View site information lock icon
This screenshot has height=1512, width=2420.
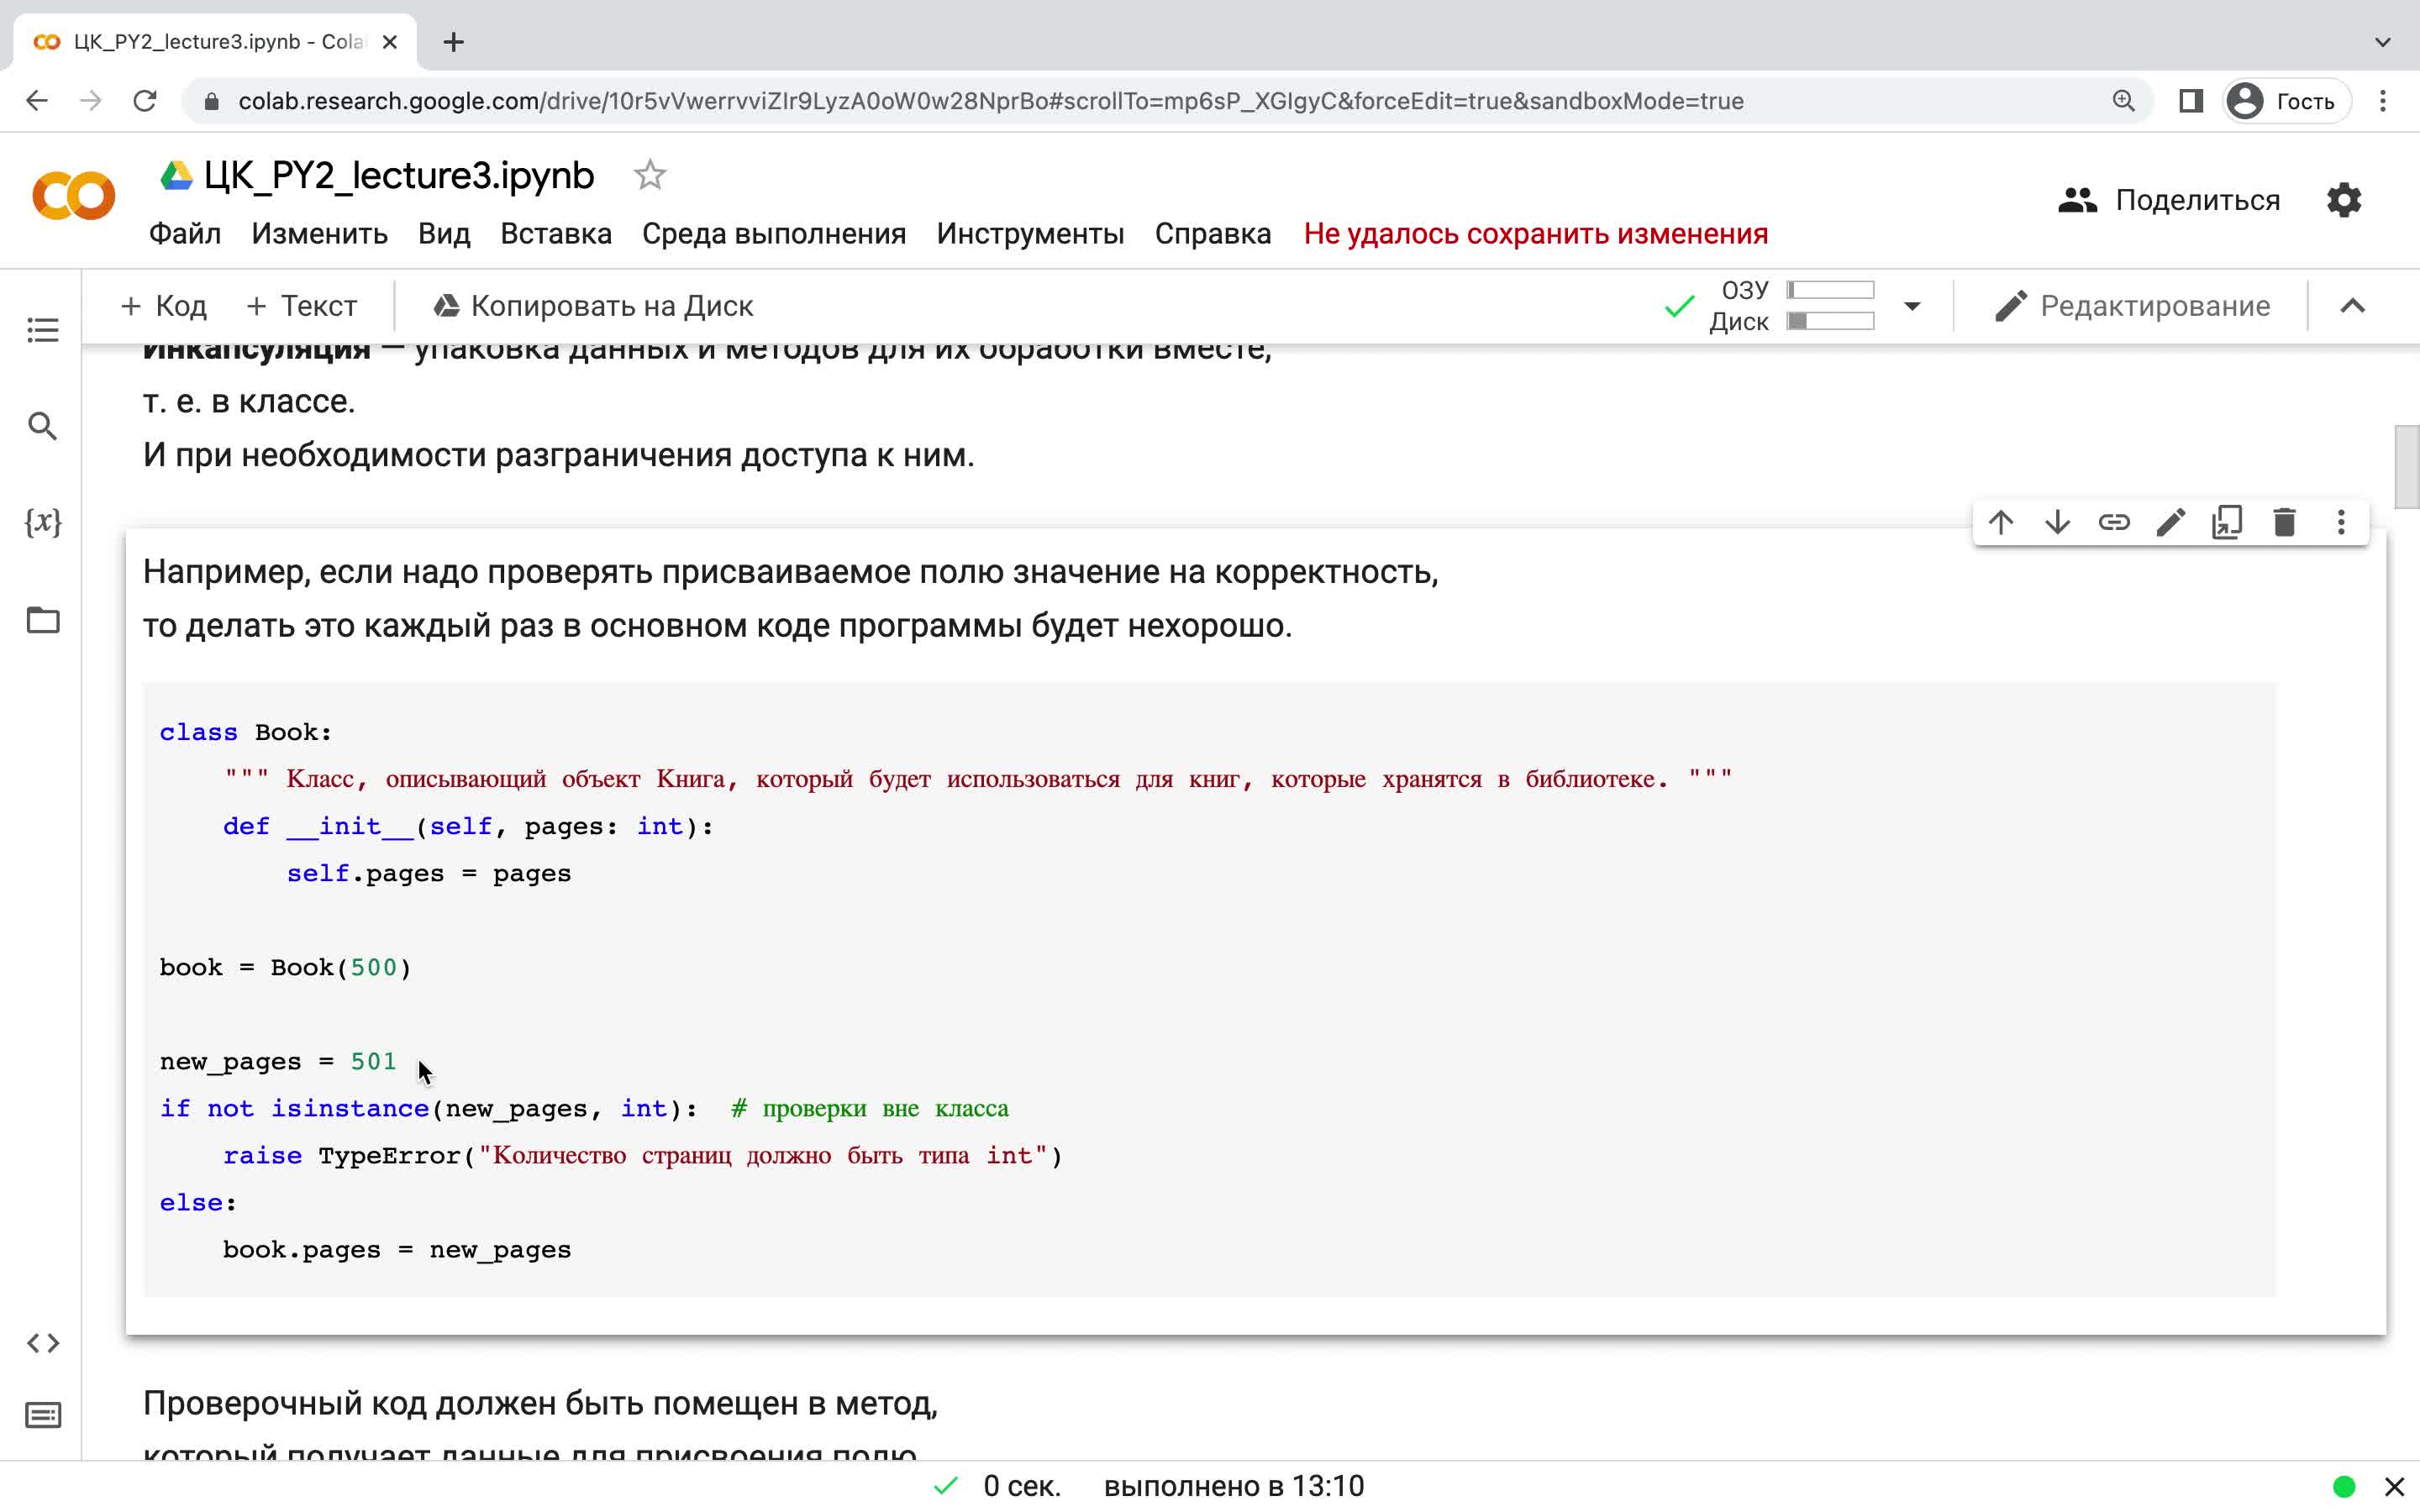(x=211, y=101)
